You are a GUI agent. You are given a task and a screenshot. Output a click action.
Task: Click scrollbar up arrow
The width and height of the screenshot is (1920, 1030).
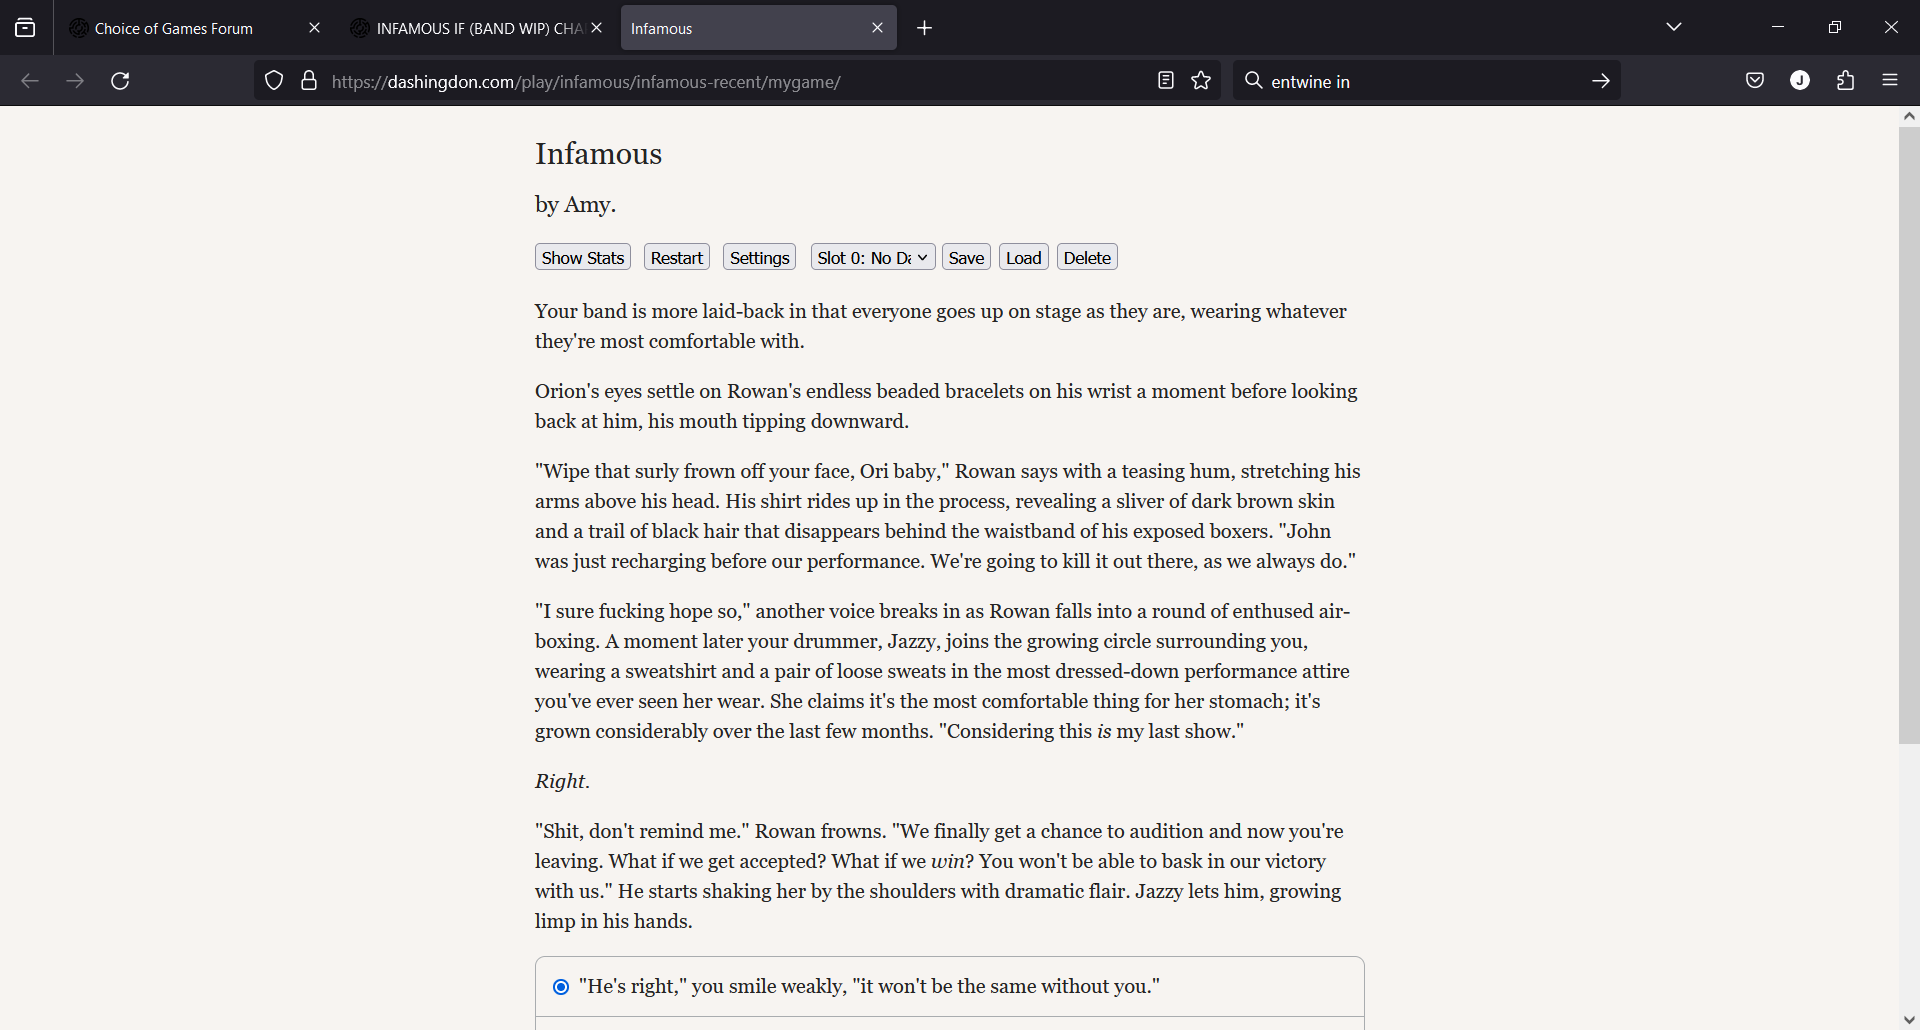click(x=1909, y=116)
